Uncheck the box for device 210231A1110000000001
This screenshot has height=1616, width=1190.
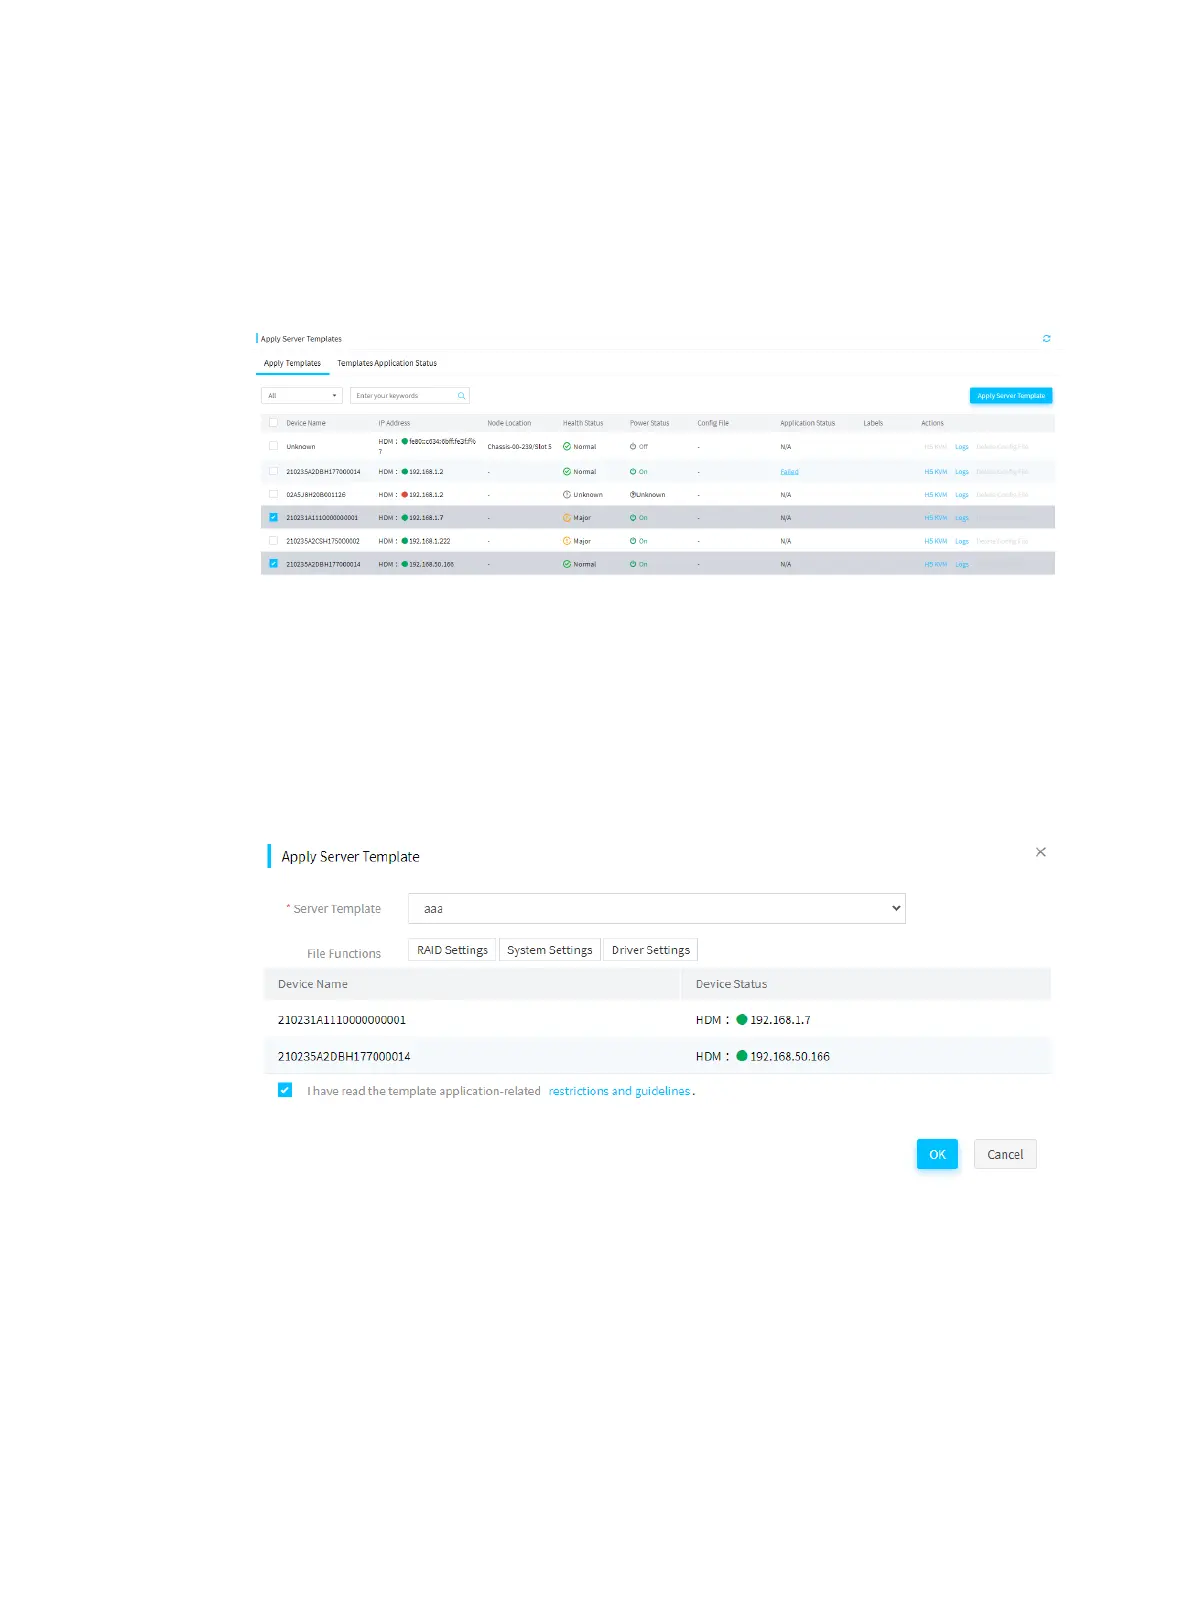pos(273,517)
